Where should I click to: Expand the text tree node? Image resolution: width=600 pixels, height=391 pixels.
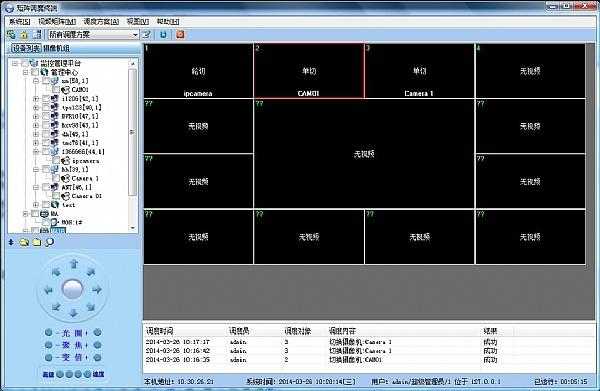coord(36,205)
